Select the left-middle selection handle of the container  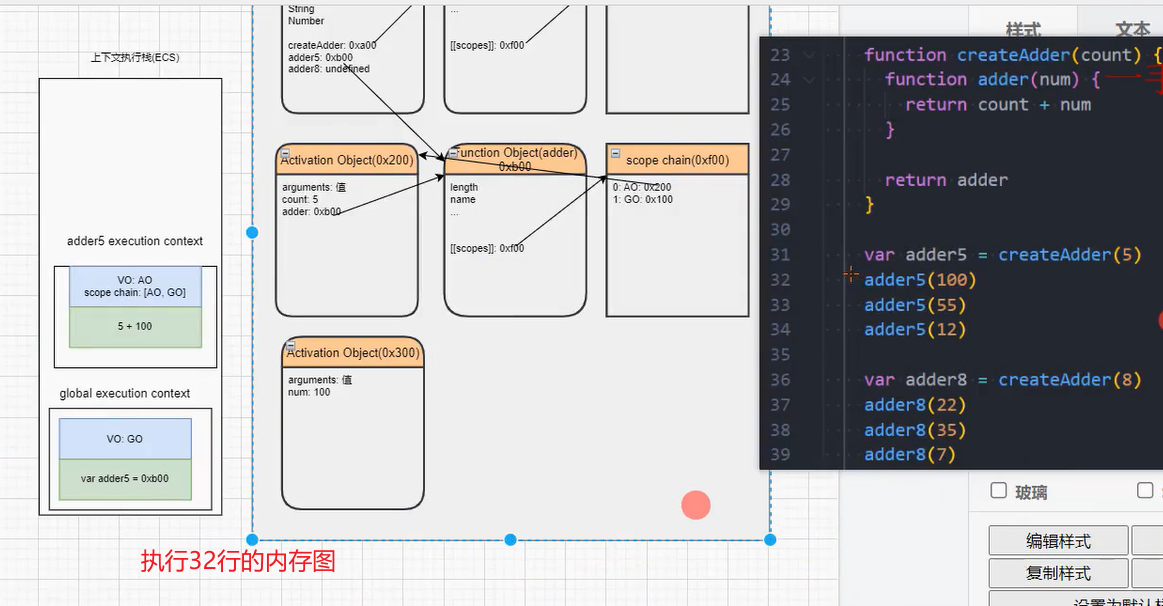click(252, 232)
